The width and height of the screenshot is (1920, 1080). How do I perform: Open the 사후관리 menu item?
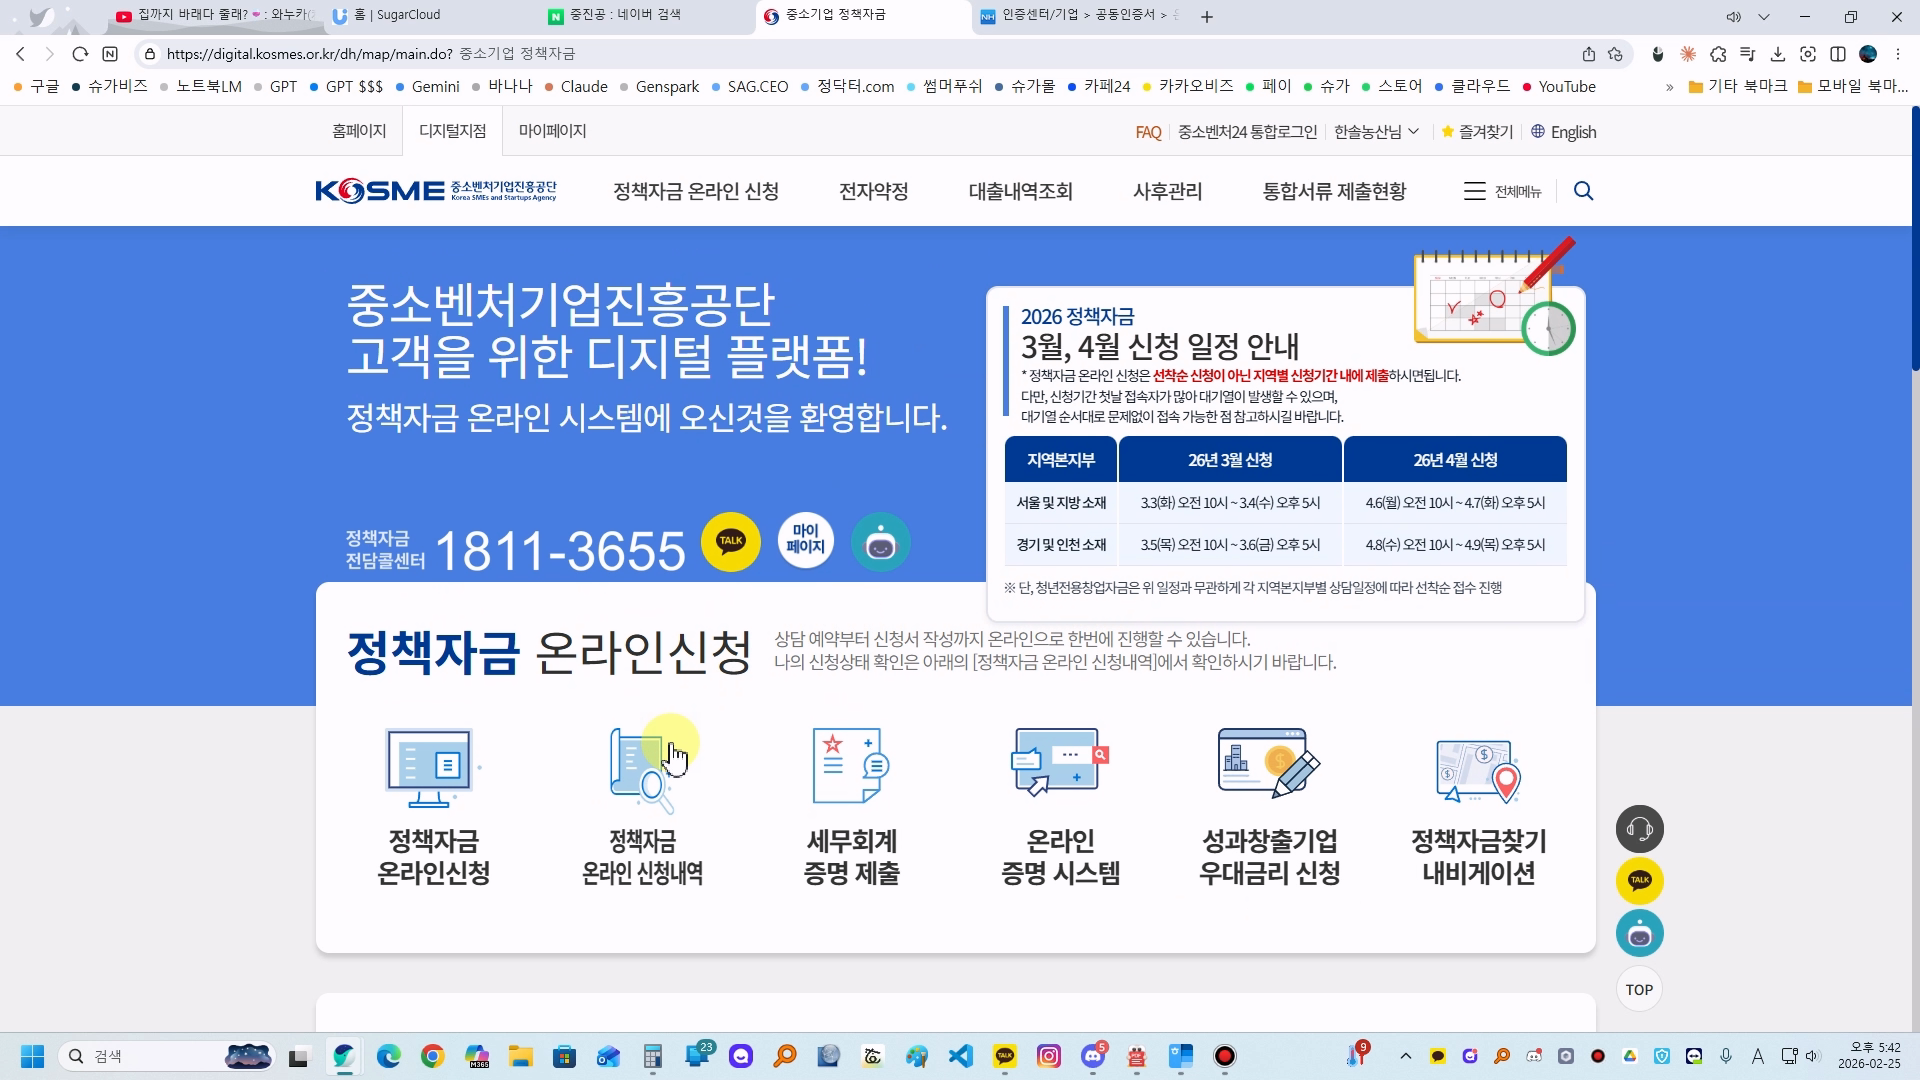(x=1167, y=191)
